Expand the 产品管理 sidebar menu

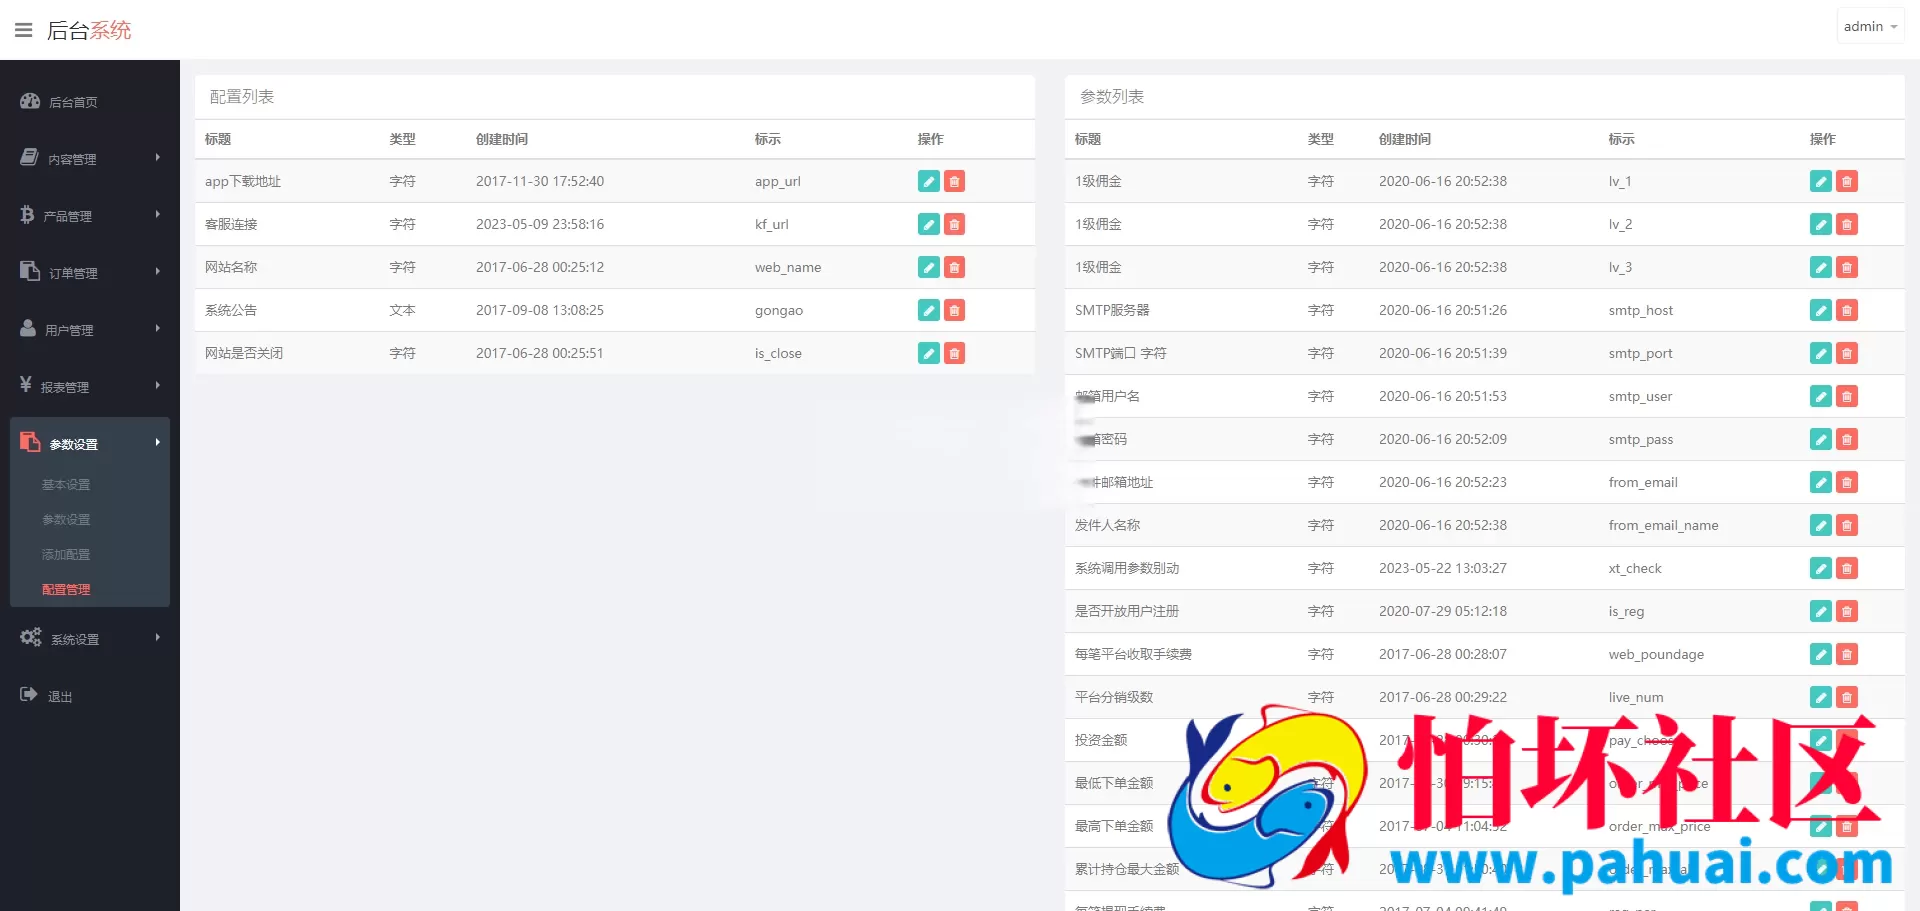[89, 216]
